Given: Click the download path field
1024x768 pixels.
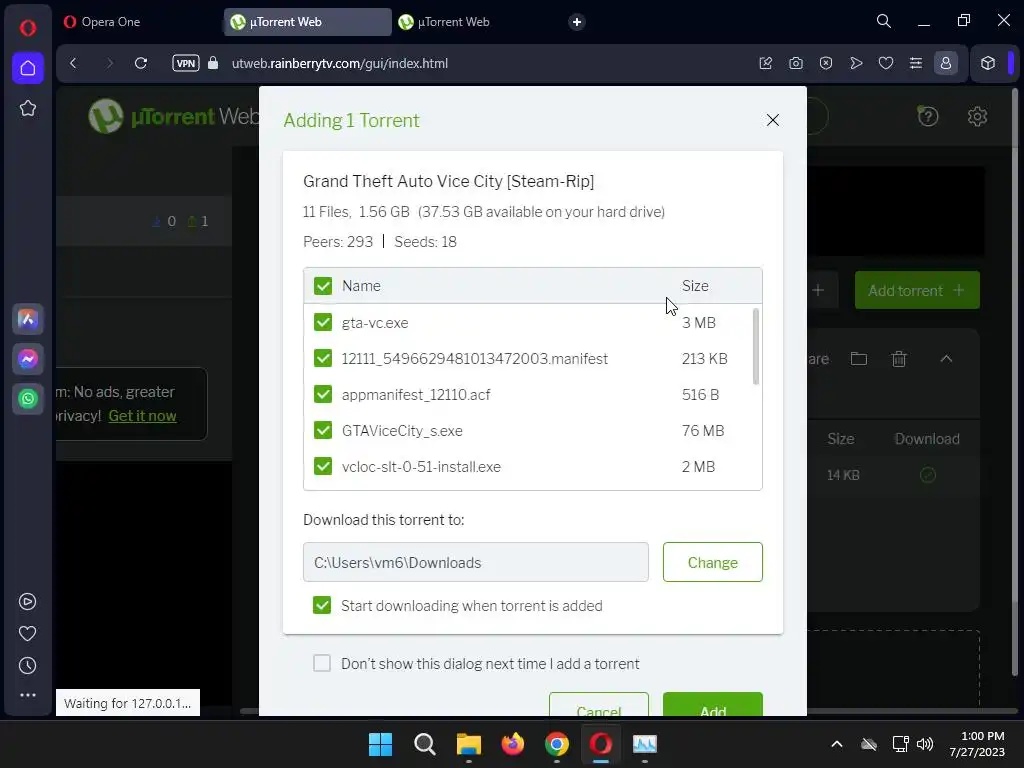Looking at the screenshot, I should click(x=475, y=562).
